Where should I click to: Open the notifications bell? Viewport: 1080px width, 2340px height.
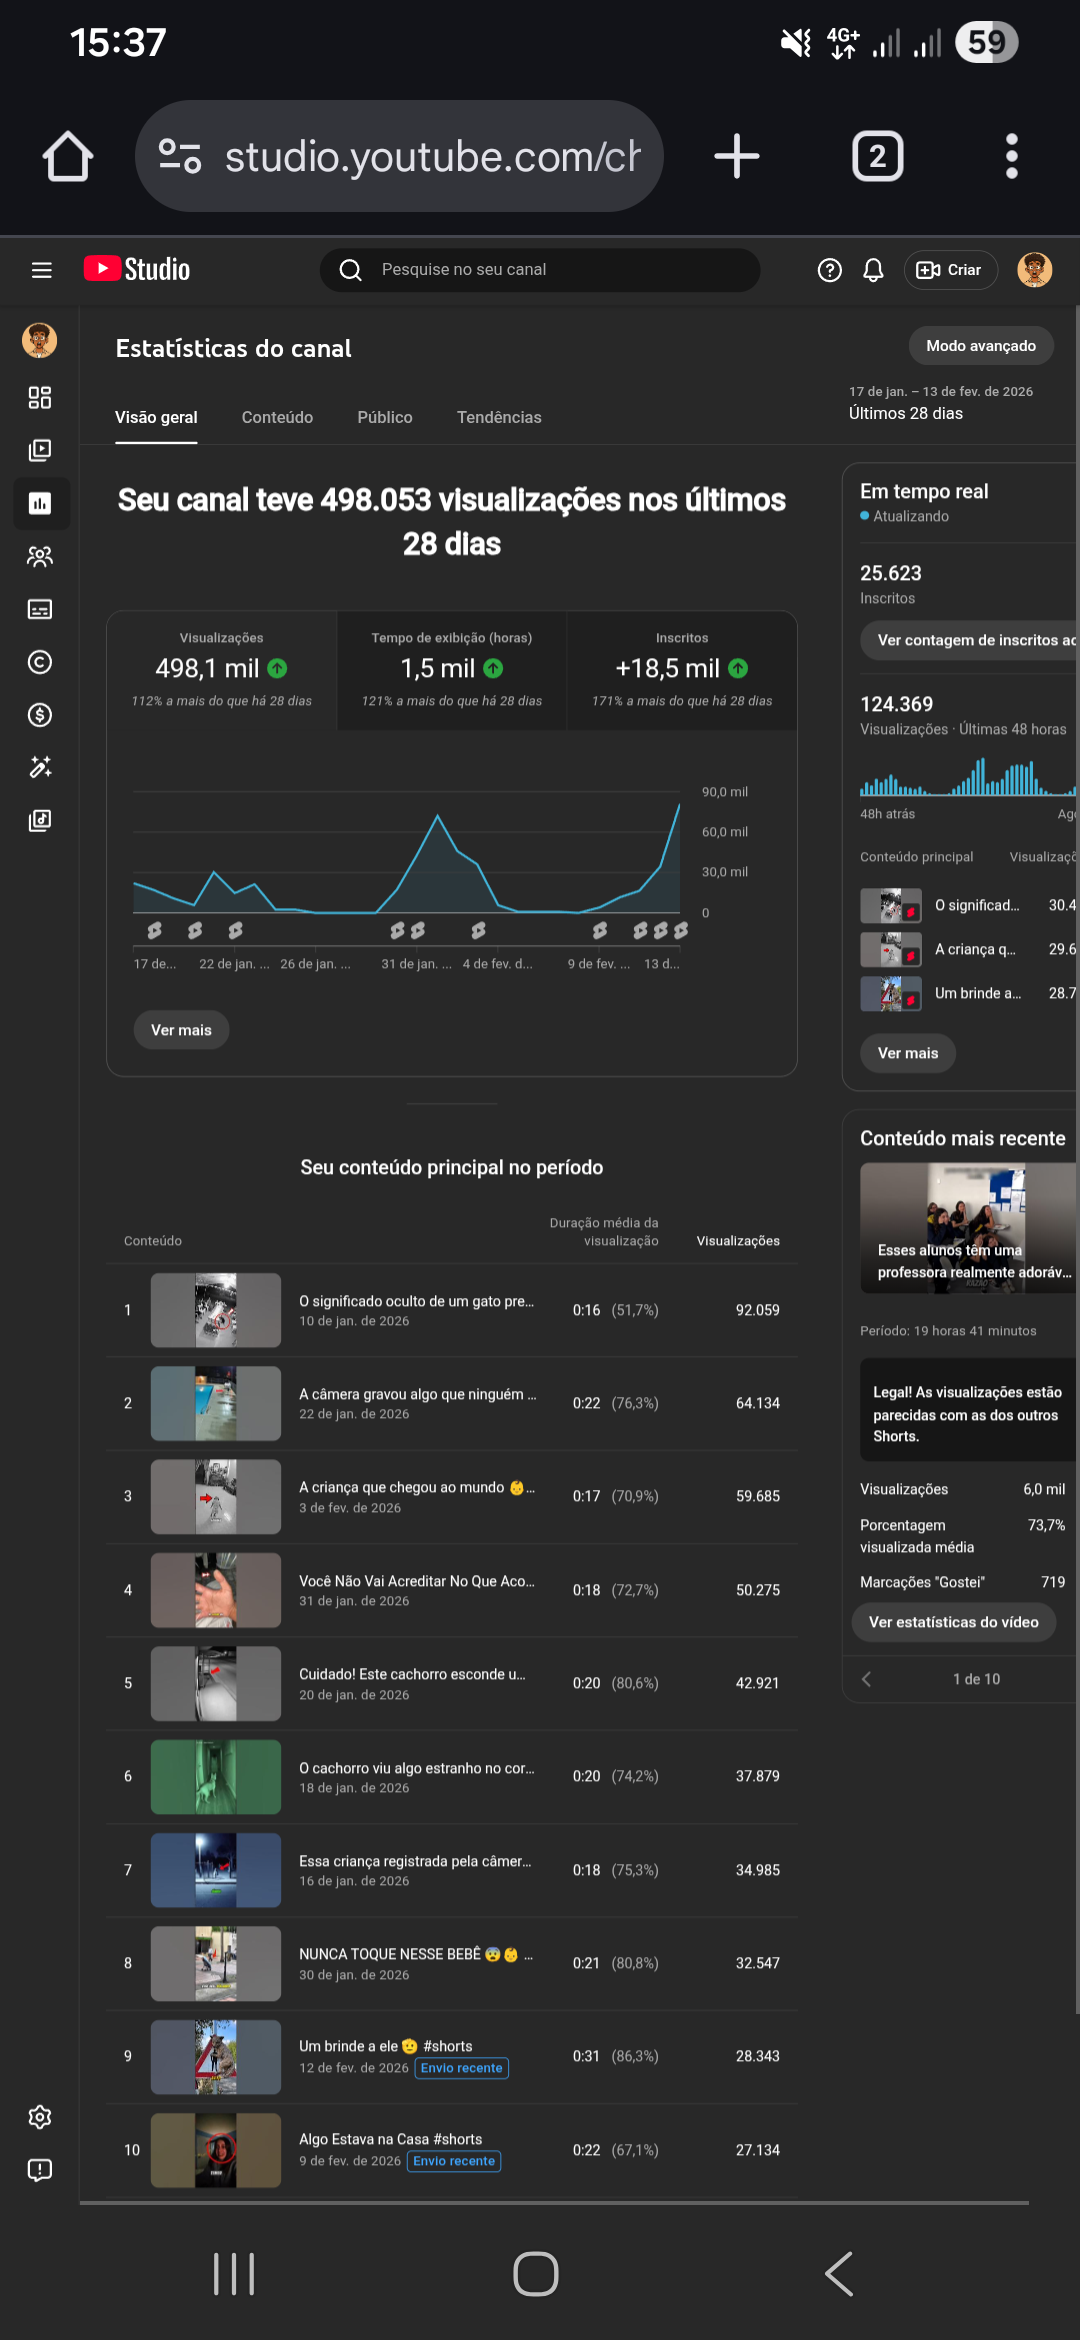pyautogui.click(x=873, y=270)
